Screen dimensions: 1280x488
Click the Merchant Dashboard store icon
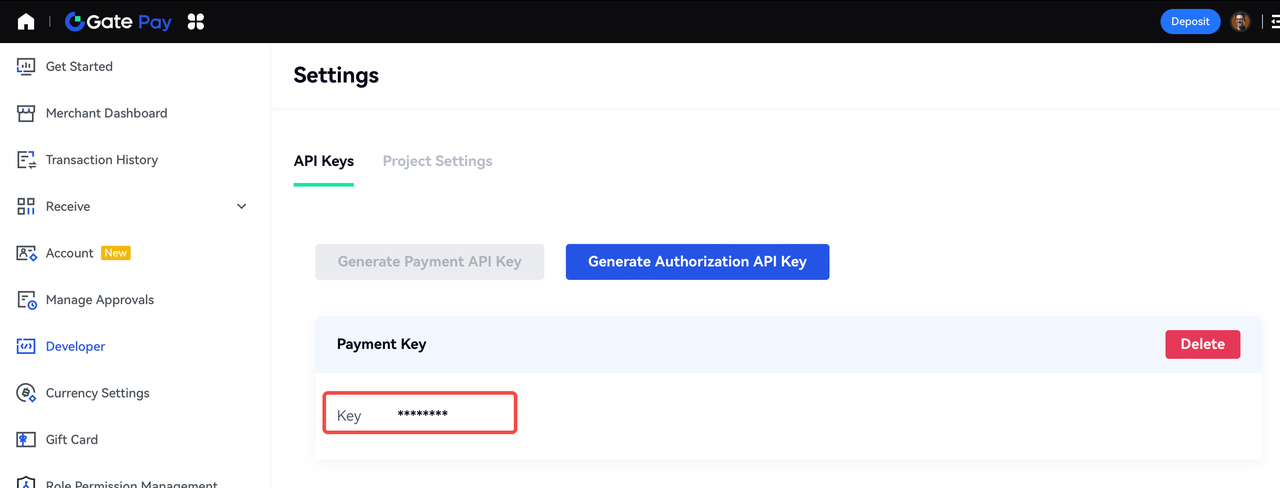27,113
